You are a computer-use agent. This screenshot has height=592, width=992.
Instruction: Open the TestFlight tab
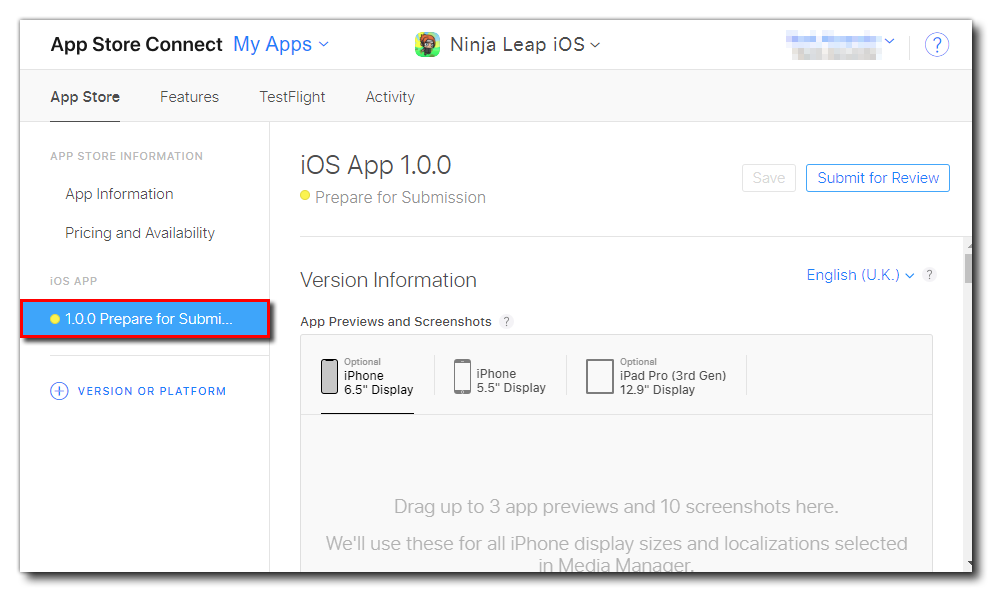(x=292, y=97)
